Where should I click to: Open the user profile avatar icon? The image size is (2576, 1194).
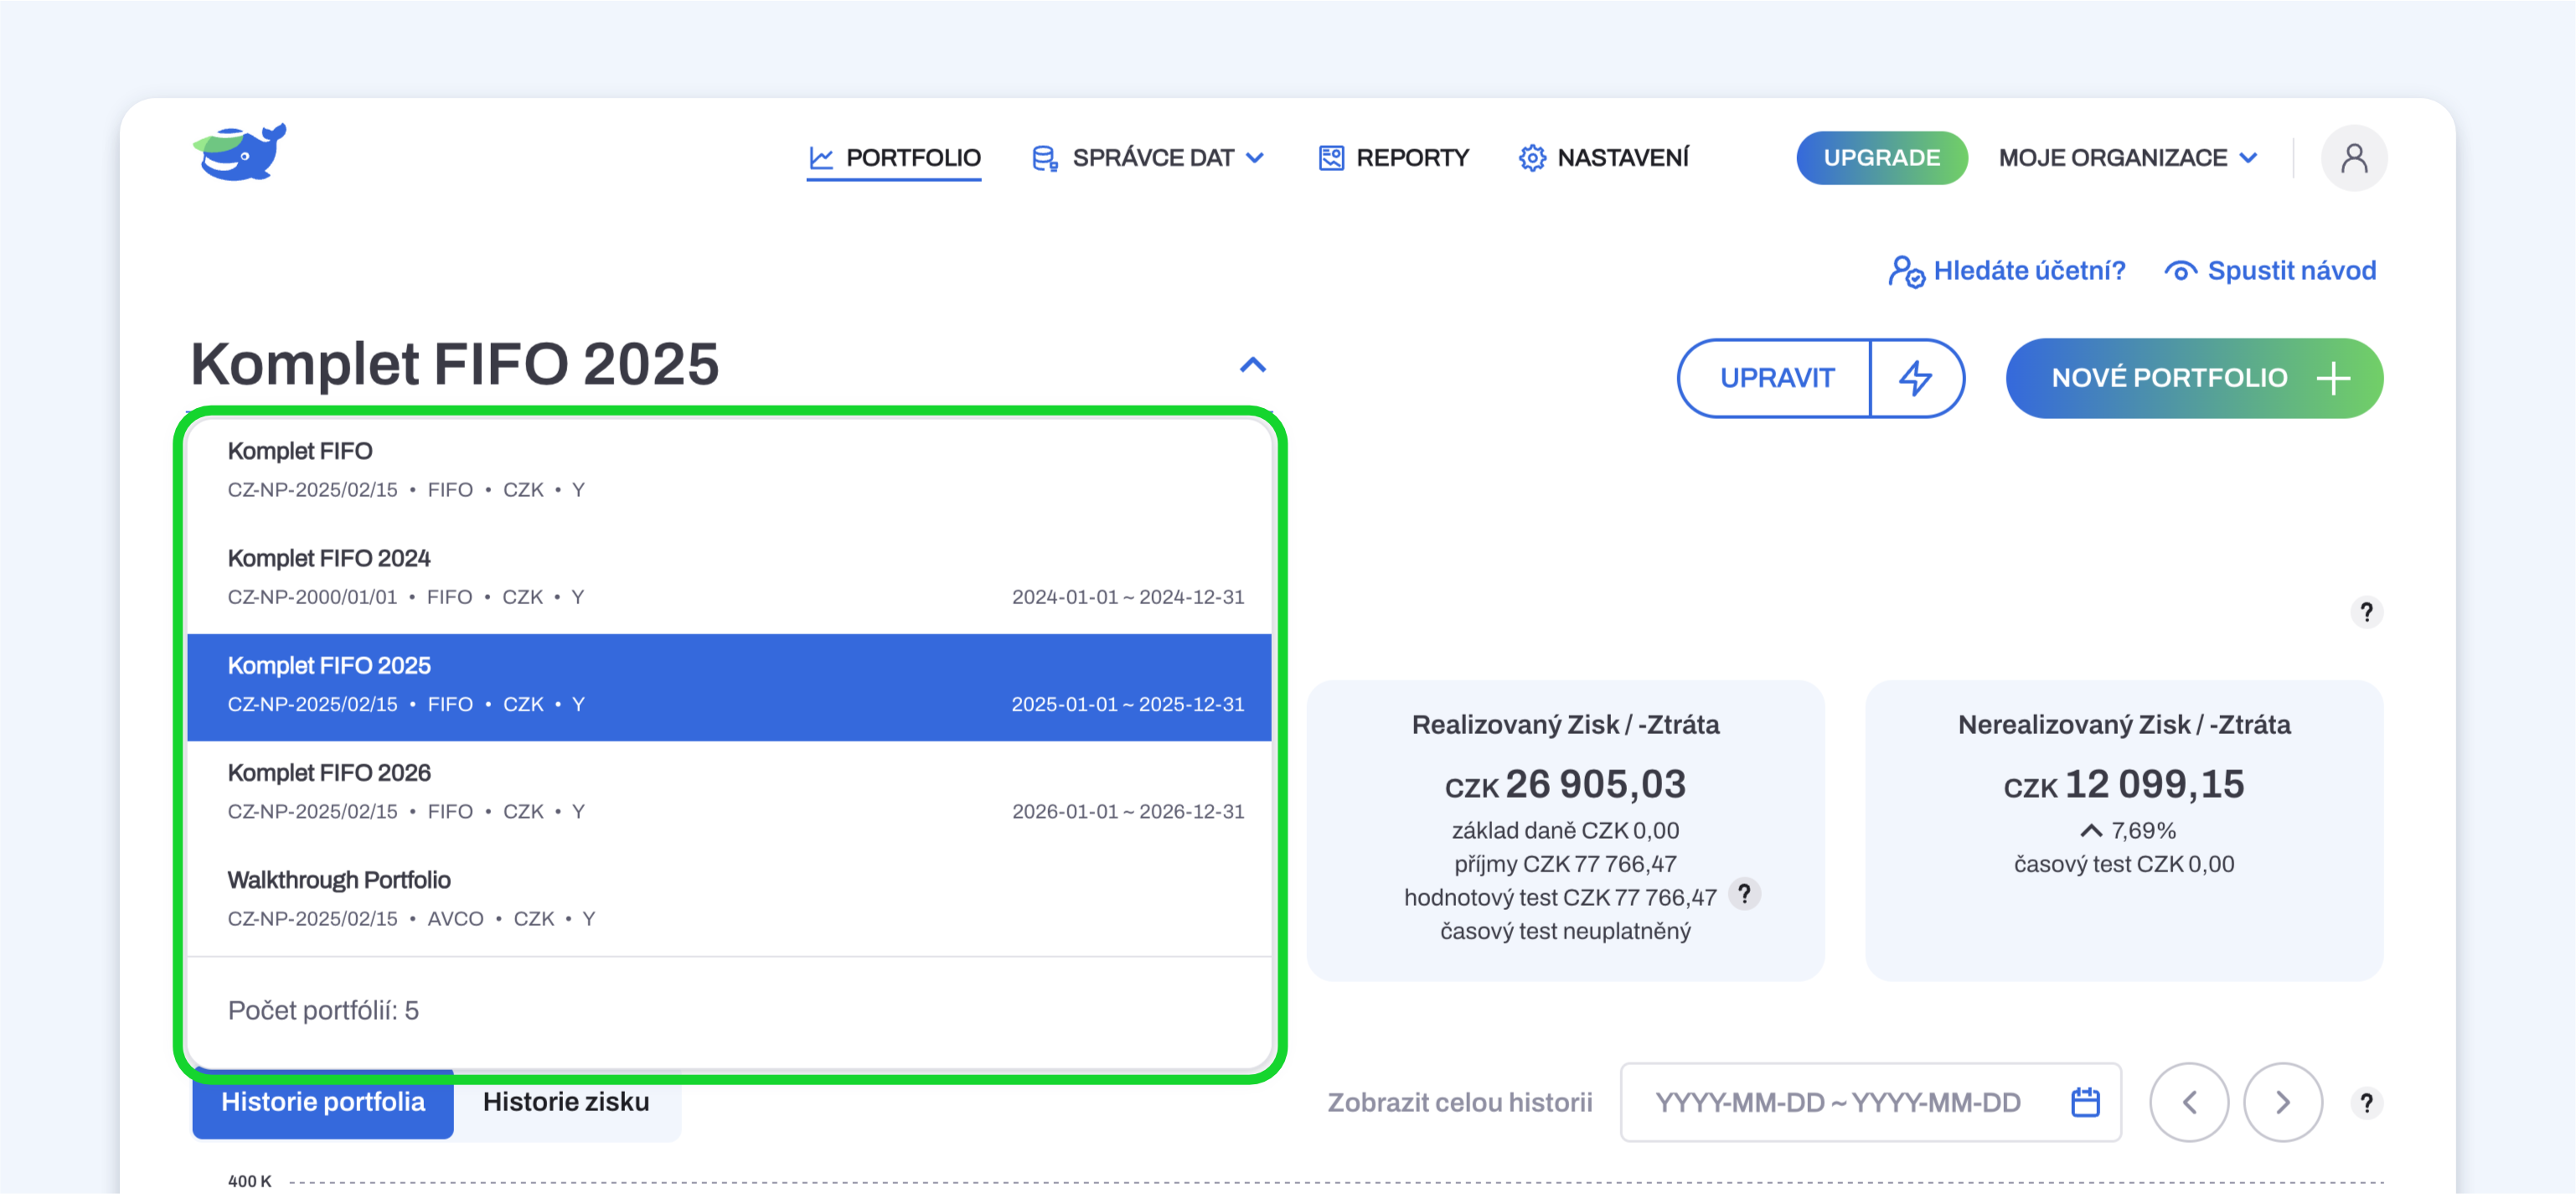pyautogui.click(x=2354, y=158)
